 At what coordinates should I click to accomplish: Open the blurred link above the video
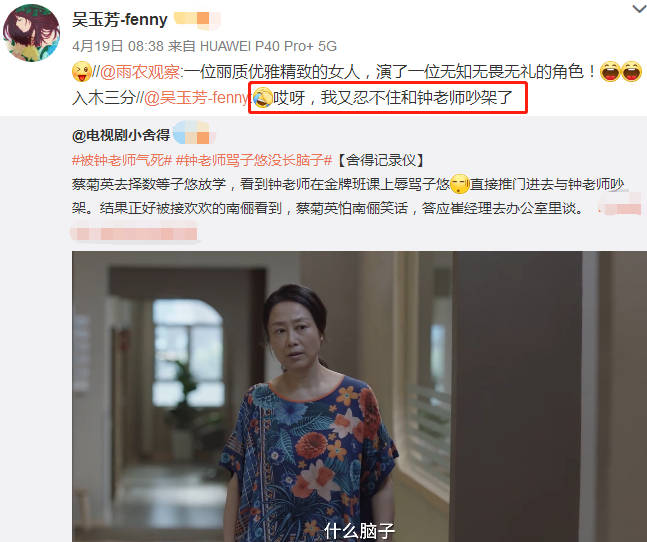point(135,233)
